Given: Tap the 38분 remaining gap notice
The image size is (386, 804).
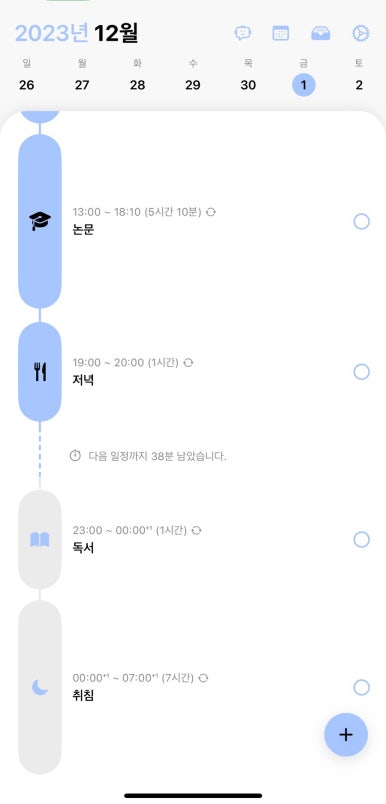Looking at the screenshot, I should 148,456.
